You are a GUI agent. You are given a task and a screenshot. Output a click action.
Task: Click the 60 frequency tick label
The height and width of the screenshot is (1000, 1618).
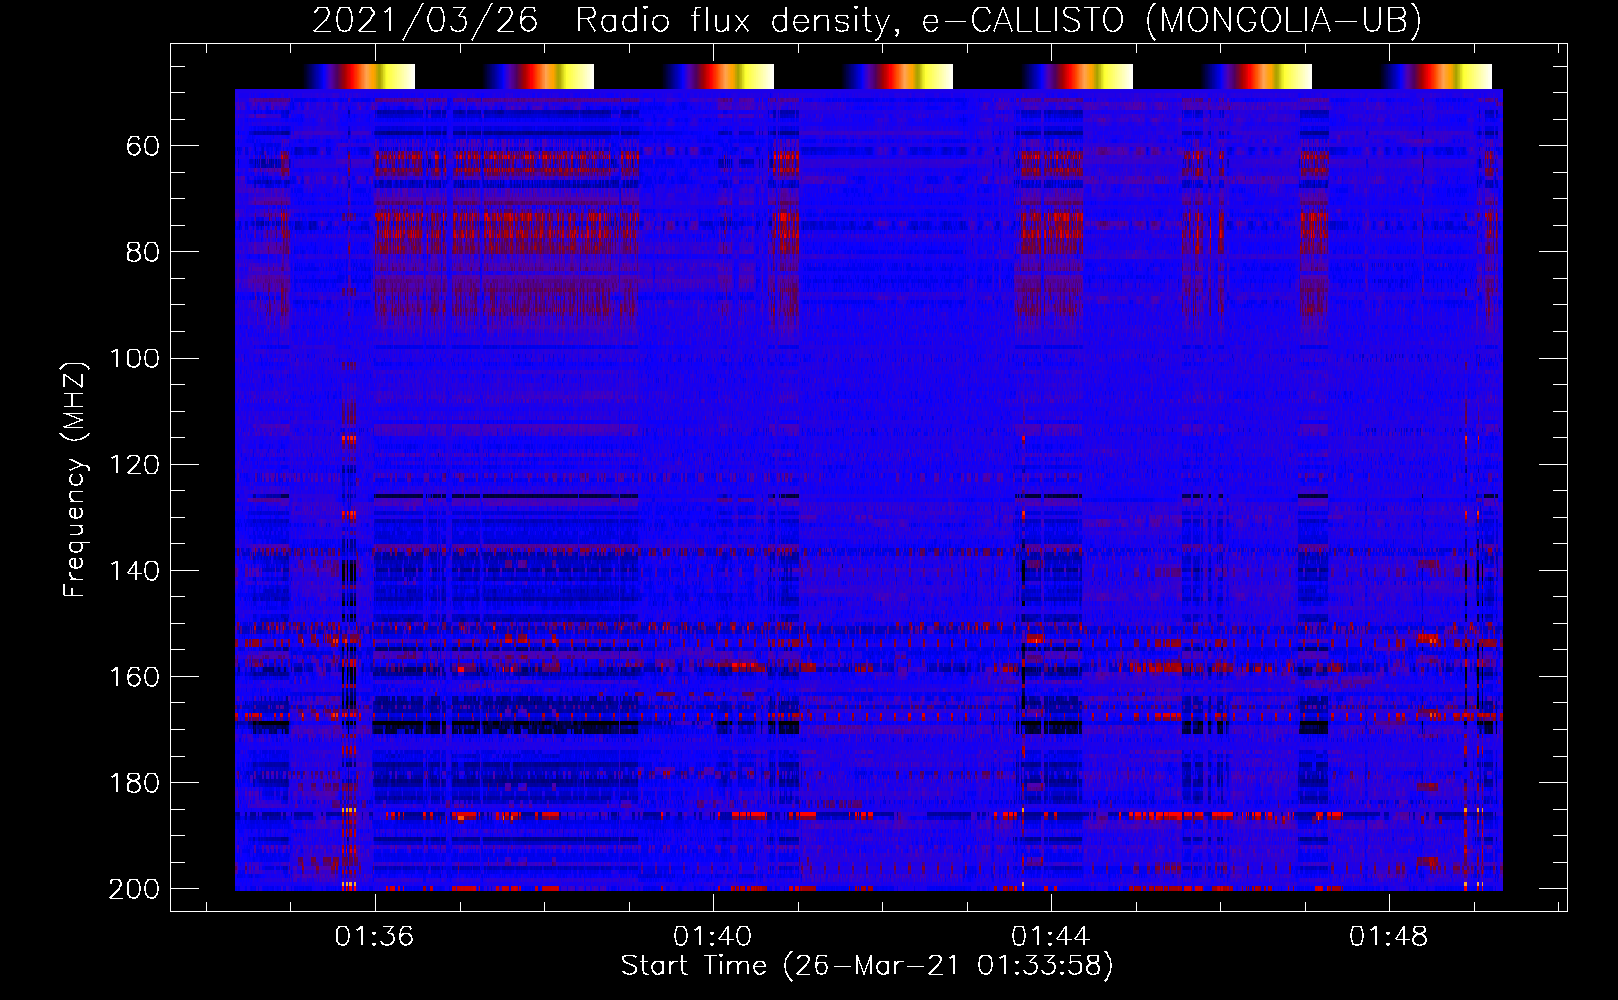pos(143,147)
